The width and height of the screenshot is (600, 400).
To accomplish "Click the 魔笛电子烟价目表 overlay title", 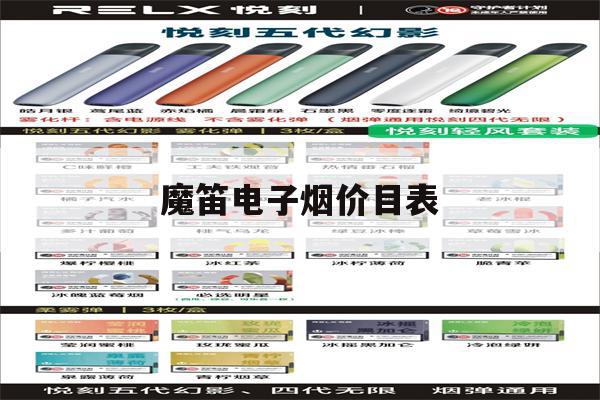I will click(x=300, y=200).
